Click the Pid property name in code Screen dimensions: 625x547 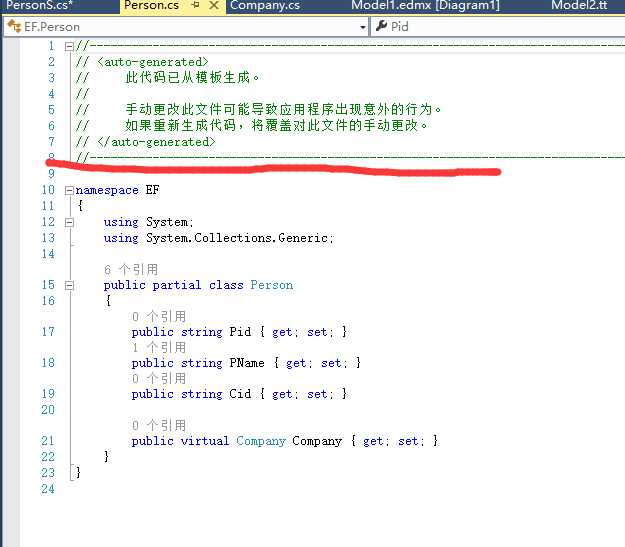(x=240, y=332)
